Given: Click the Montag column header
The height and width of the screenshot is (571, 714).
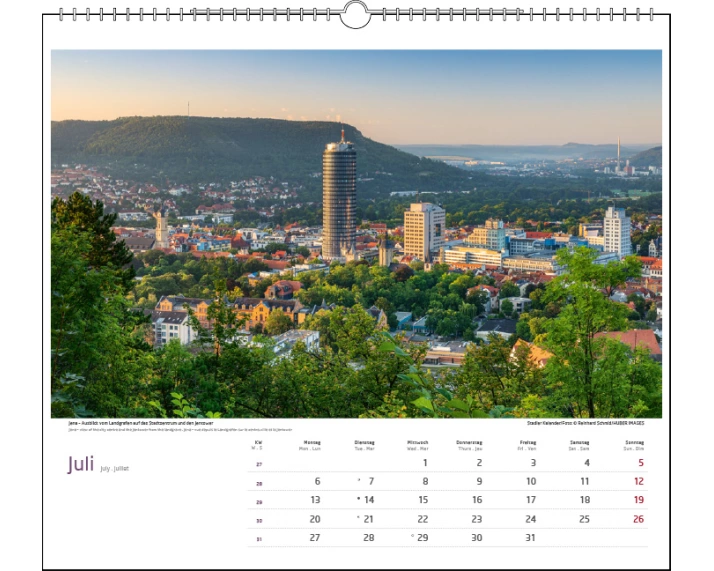Looking at the screenshot, I should click(x=312, y=444).
